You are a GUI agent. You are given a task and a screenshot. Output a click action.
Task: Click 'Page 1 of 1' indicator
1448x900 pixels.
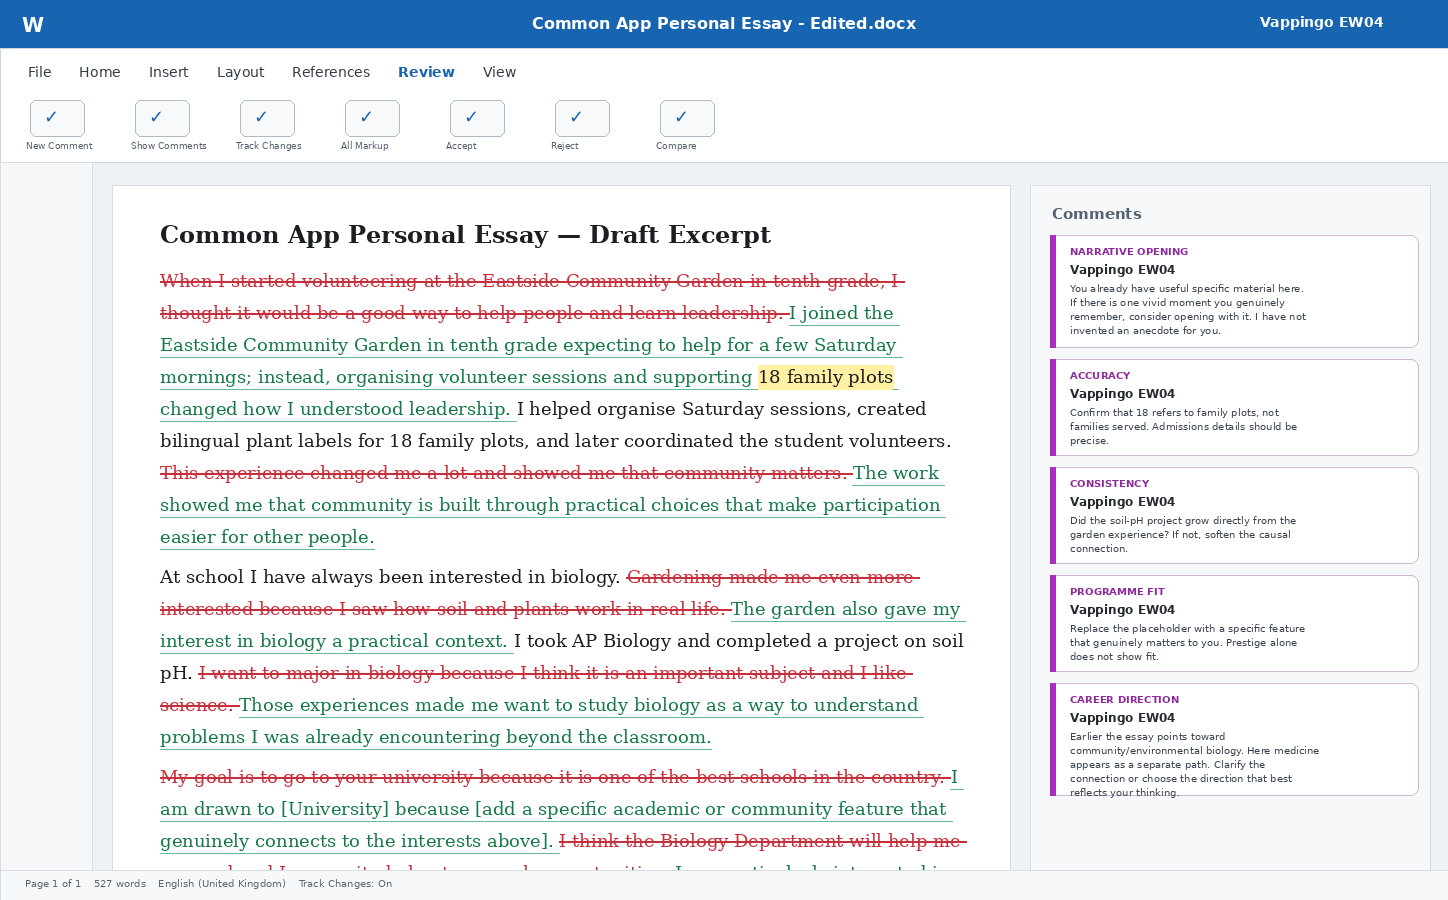click(53, 884)
